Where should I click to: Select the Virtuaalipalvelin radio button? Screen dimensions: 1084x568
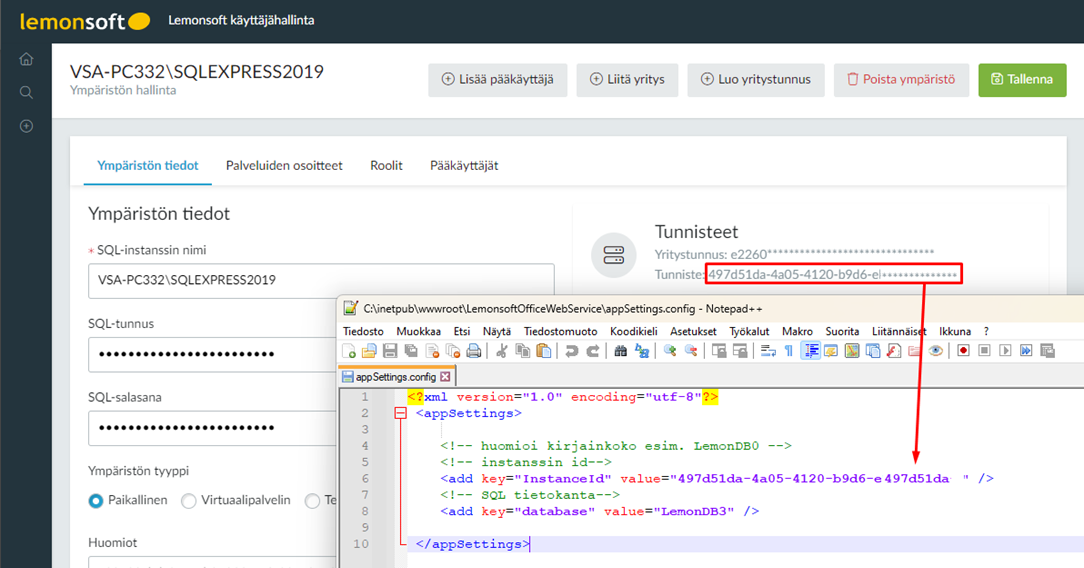pyautogui.click(x=189, y=501)
